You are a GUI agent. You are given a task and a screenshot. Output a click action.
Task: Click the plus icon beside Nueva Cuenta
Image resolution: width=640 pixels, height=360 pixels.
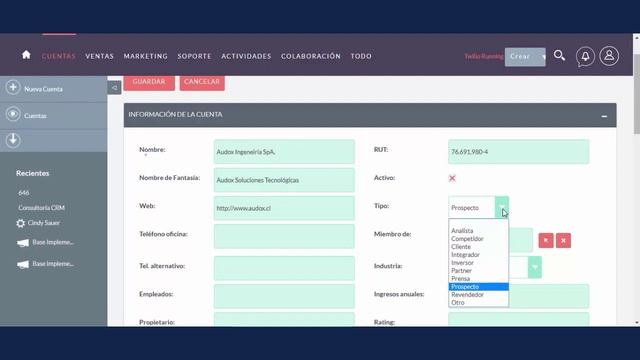13,87
